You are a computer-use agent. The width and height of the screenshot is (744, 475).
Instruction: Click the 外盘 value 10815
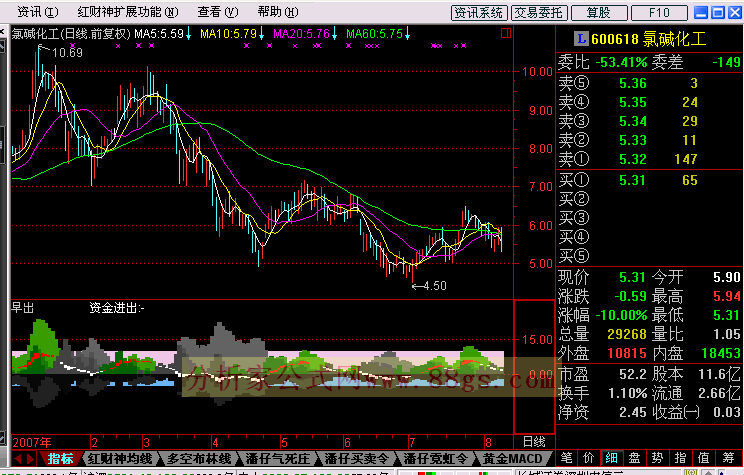click(x=627, y=353)
